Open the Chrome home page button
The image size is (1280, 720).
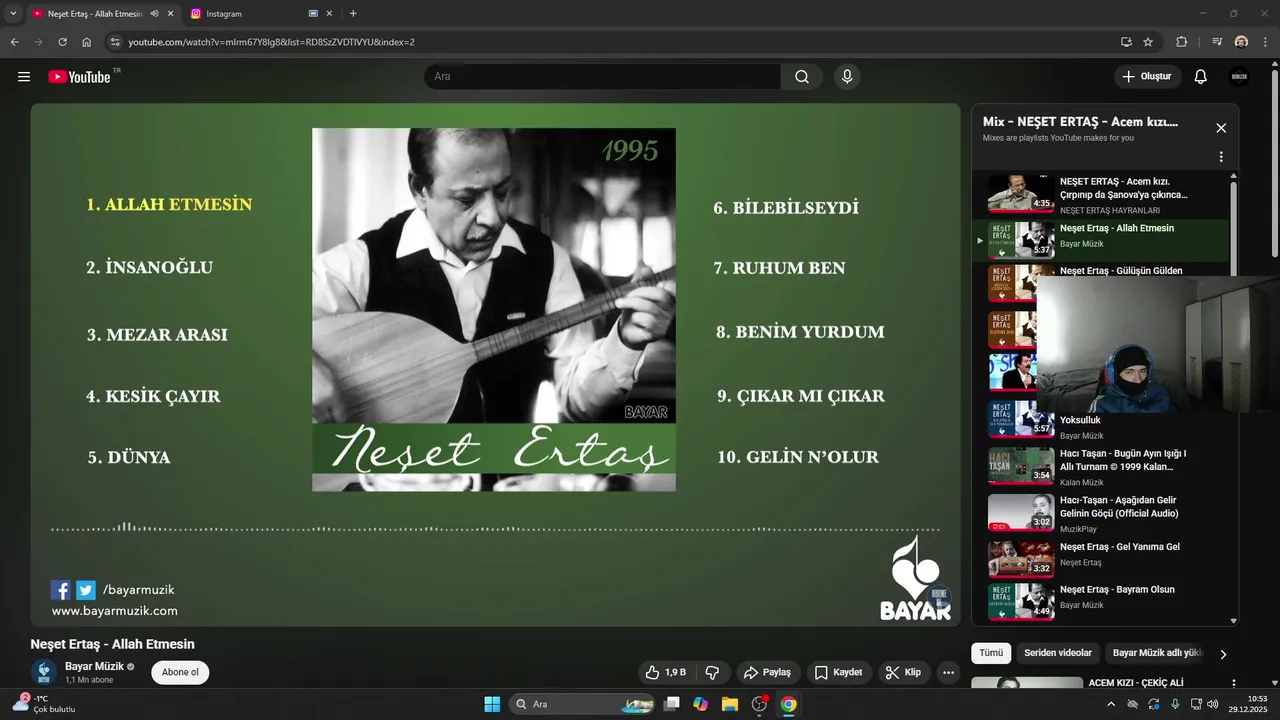click(x=87, y=42)
